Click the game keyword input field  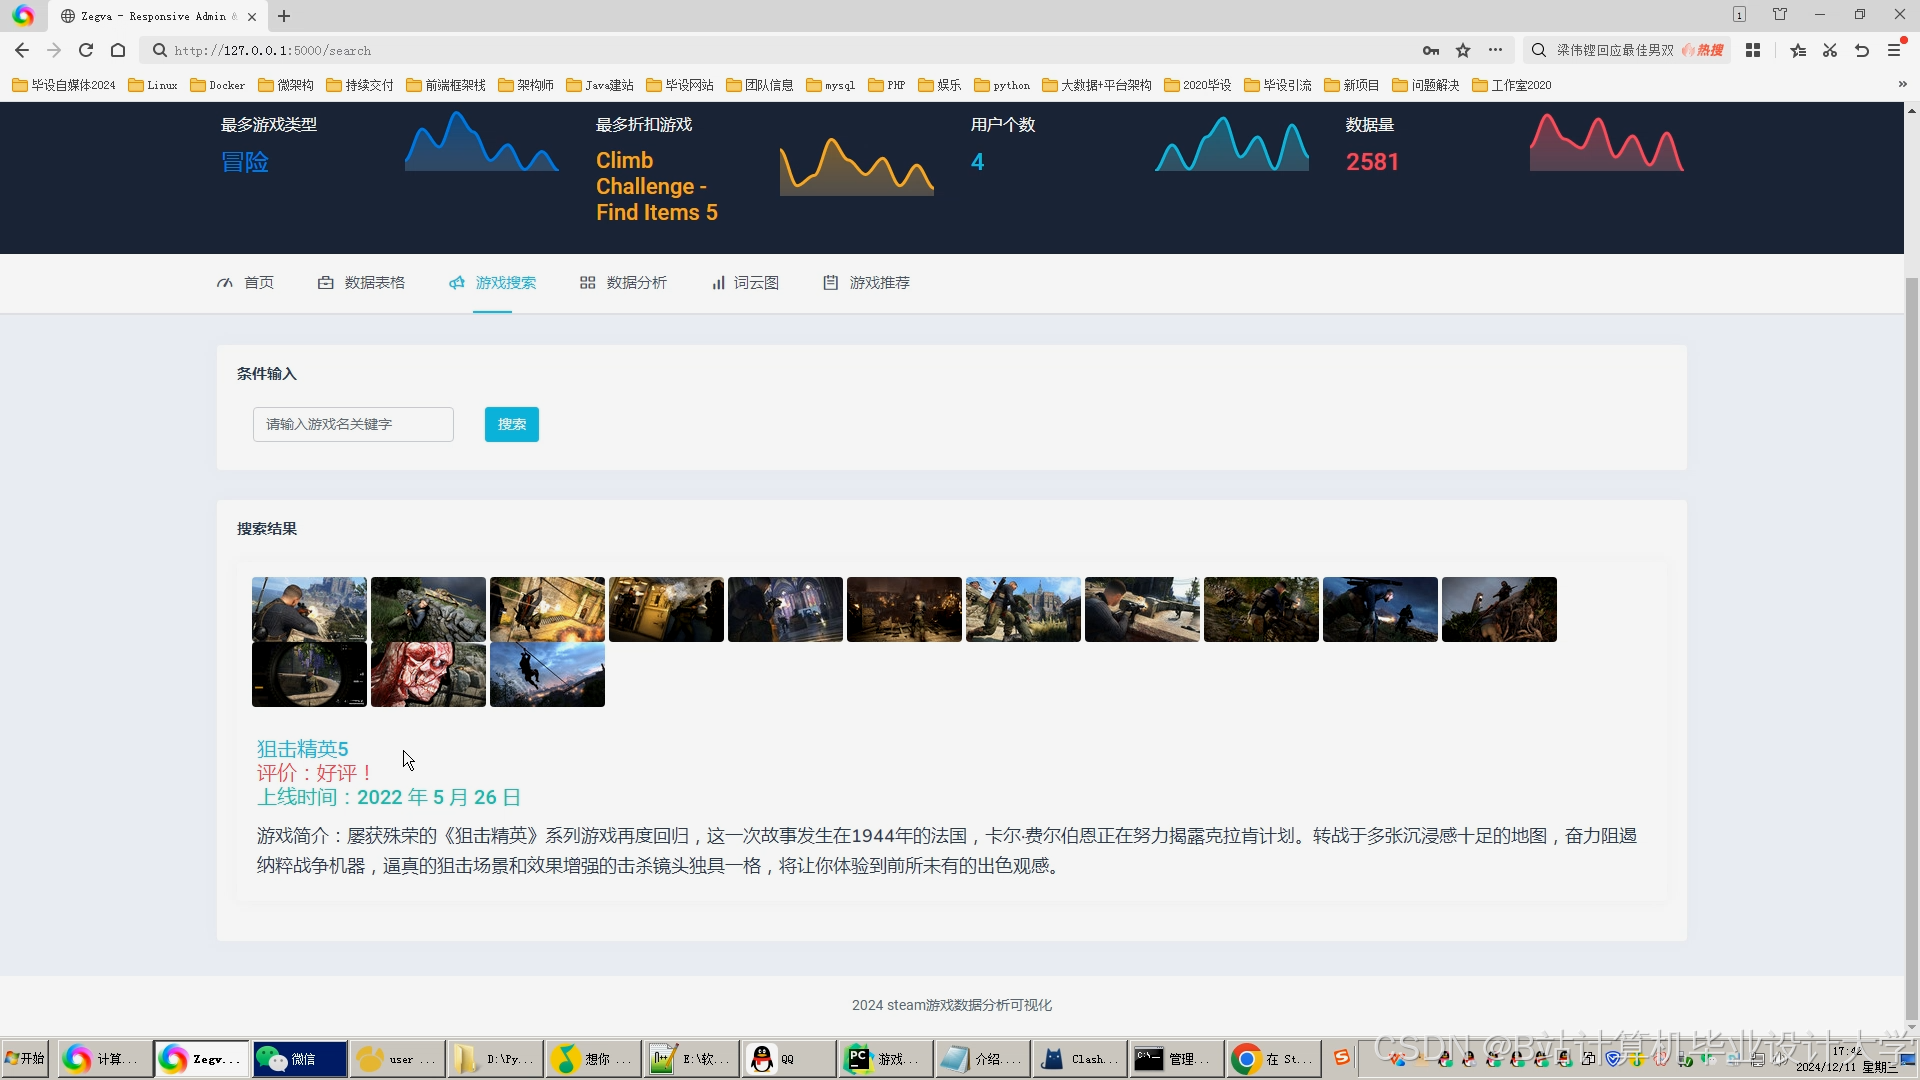353,424
